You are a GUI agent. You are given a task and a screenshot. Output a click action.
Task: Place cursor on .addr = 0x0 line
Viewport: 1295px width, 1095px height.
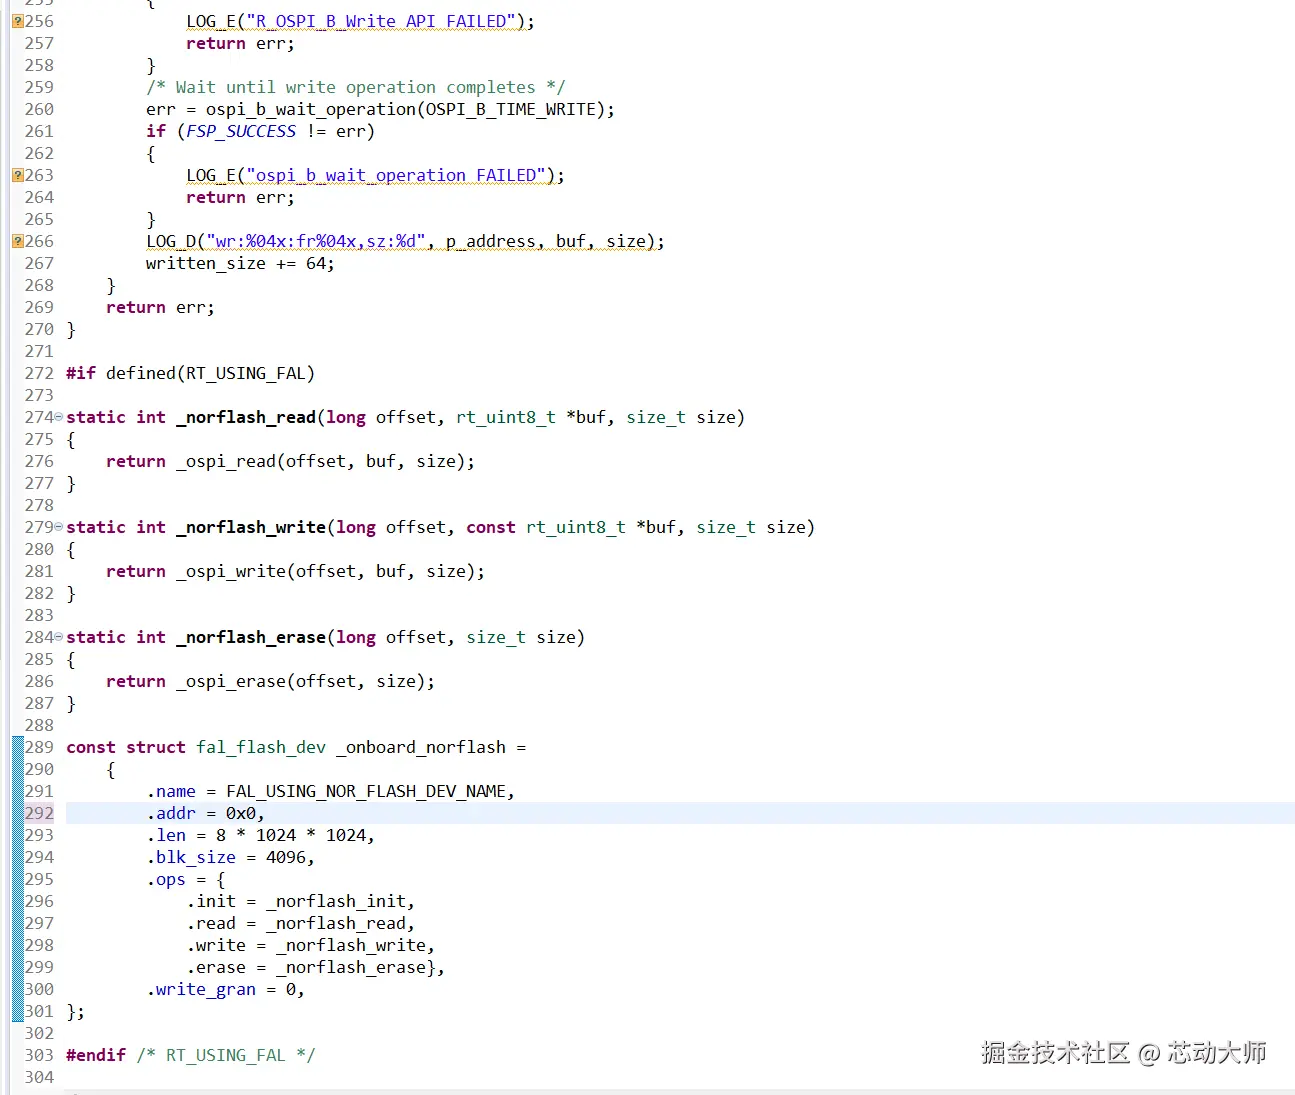click(680, 813)
